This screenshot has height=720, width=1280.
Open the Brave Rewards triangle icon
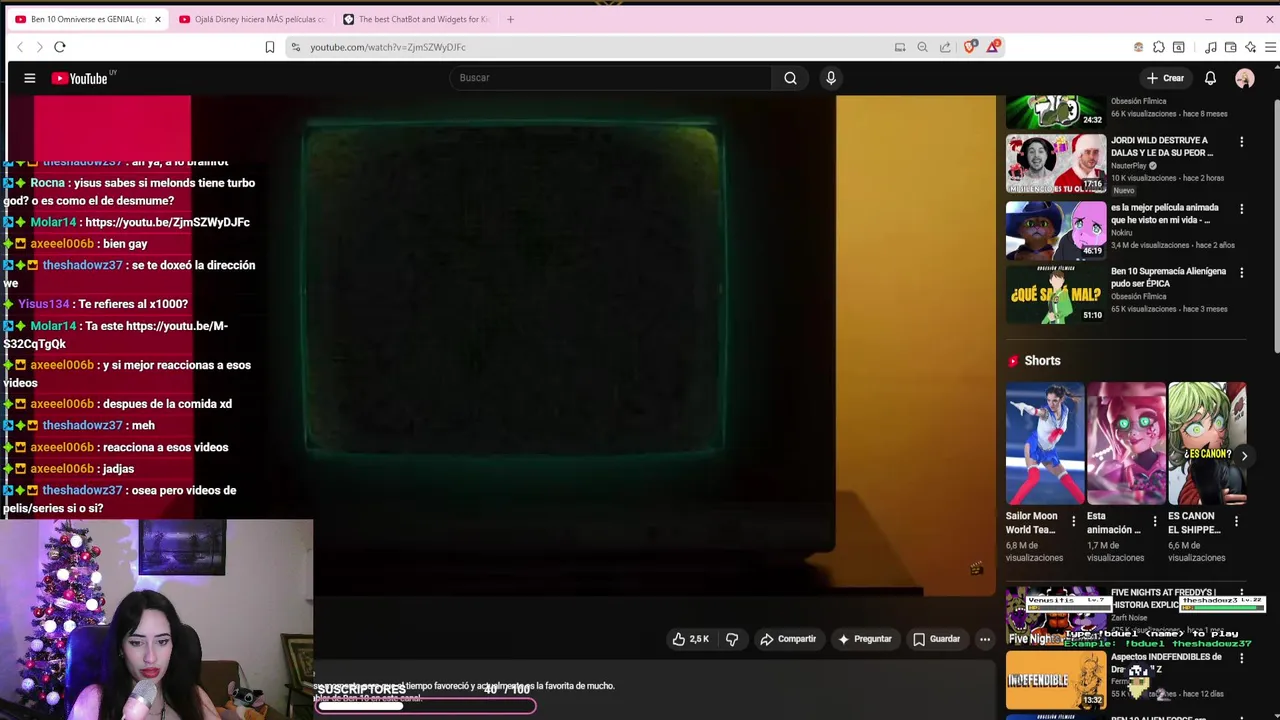(993, 47)
